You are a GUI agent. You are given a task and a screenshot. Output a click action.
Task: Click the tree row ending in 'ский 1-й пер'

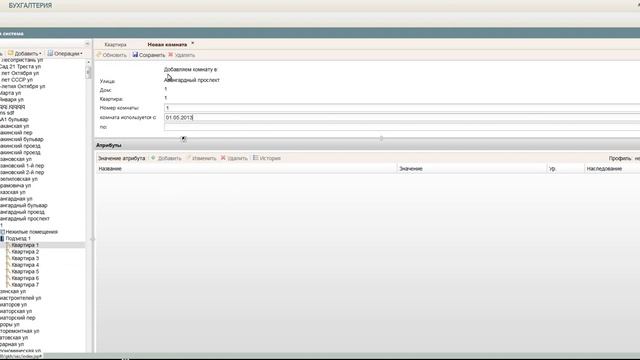[x=22, y=166]
